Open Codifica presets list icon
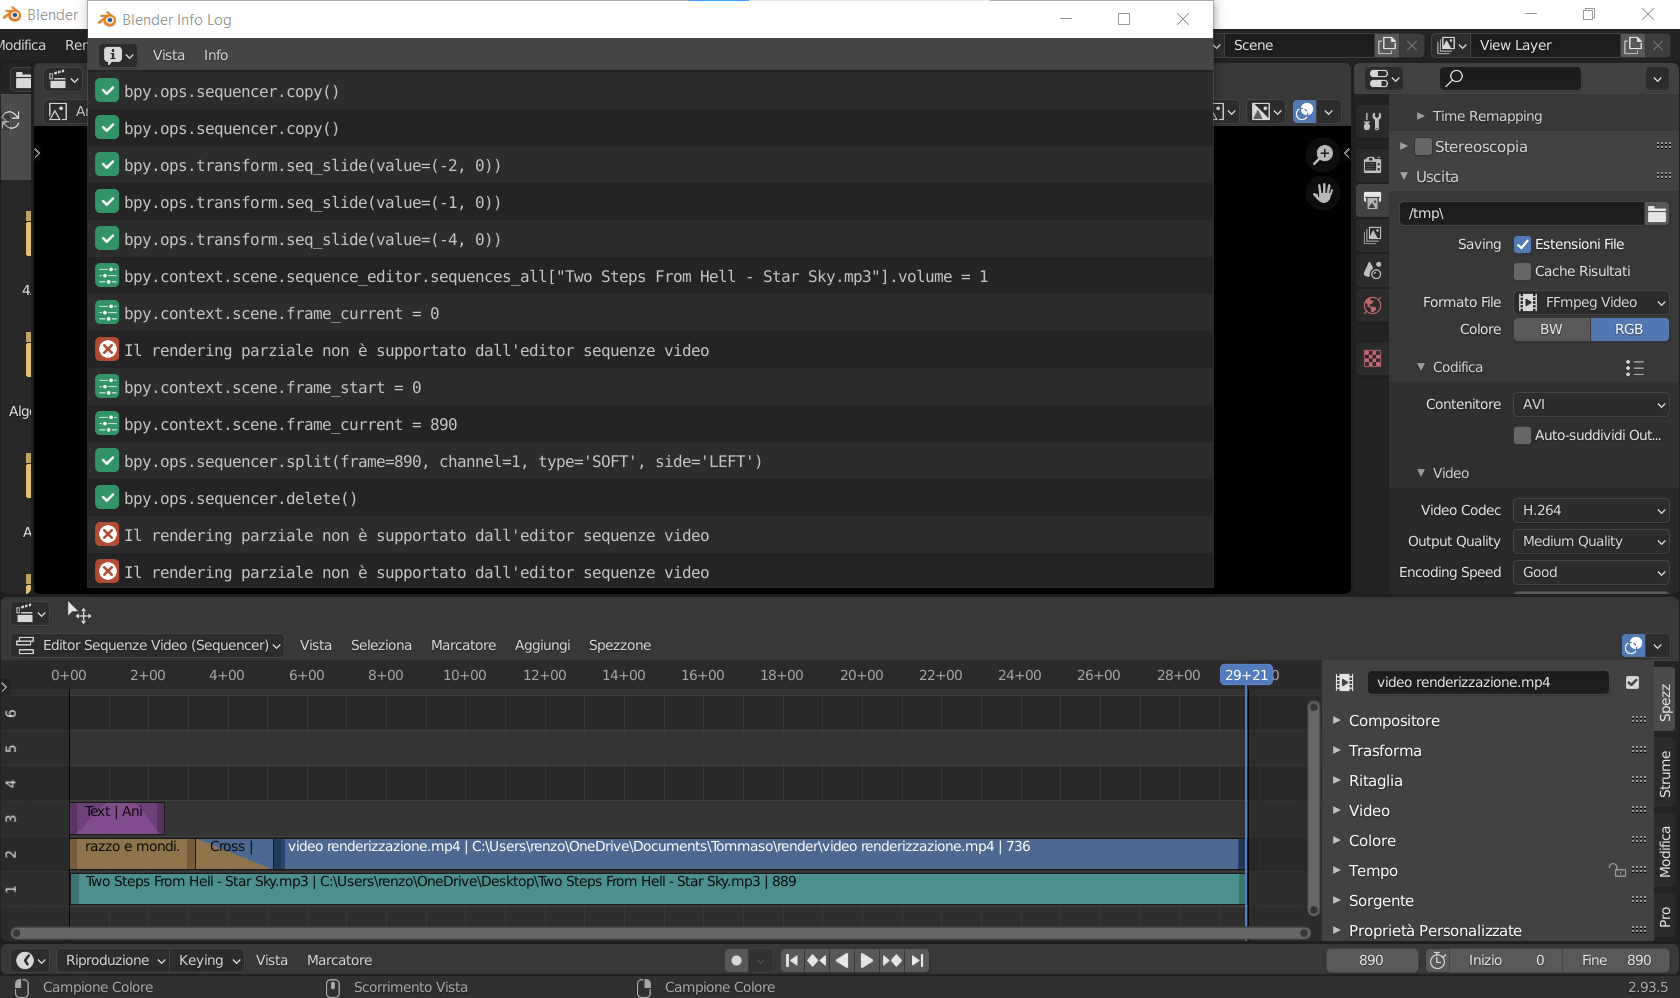 (1634, 367)
